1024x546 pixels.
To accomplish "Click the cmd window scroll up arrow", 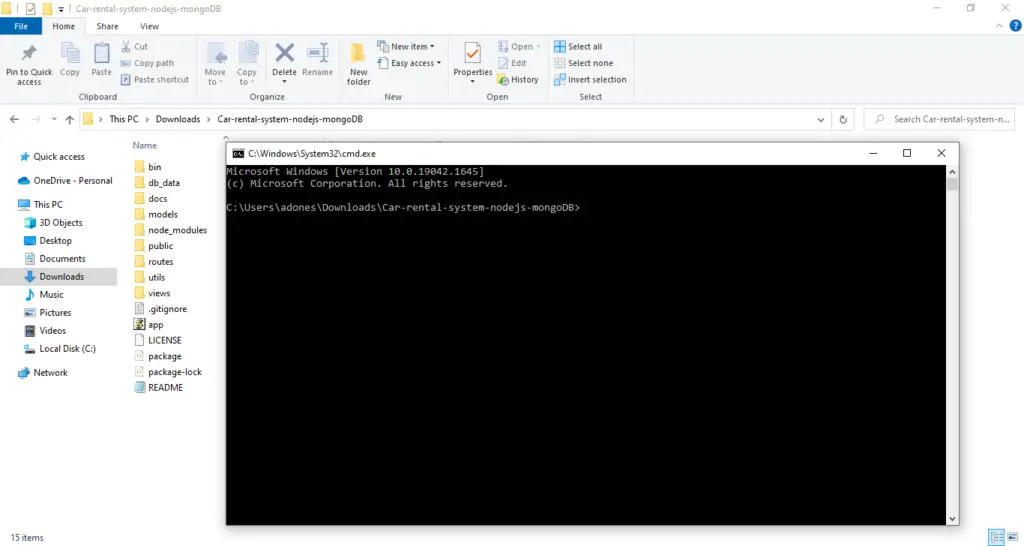I will tap(952, 172).
